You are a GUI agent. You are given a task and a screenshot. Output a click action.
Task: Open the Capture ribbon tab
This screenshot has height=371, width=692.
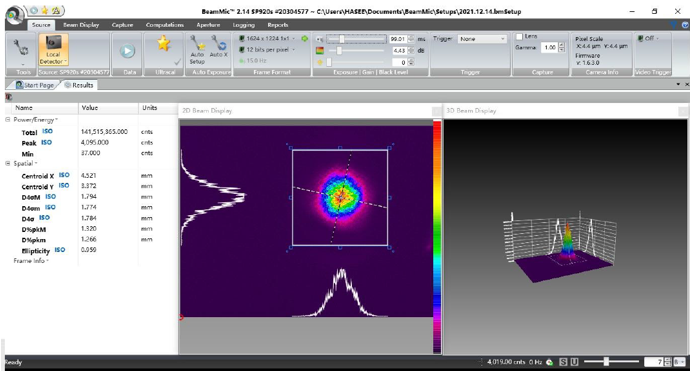122,25
